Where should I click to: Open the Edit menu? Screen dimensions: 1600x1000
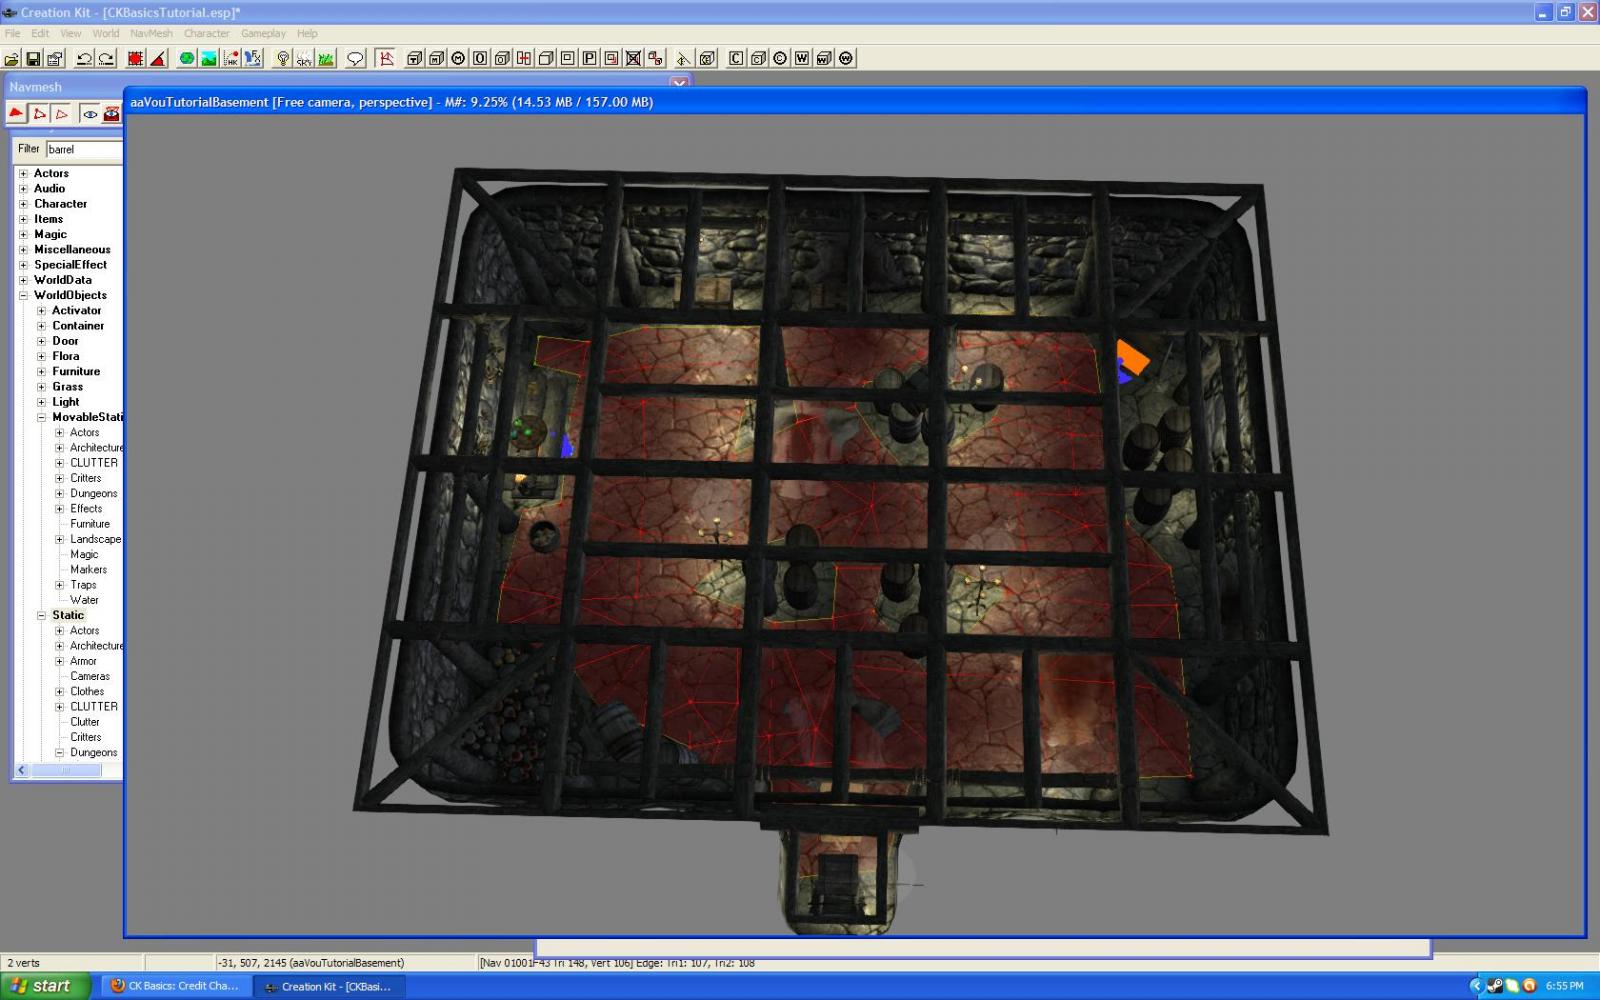tap(40, 33)
